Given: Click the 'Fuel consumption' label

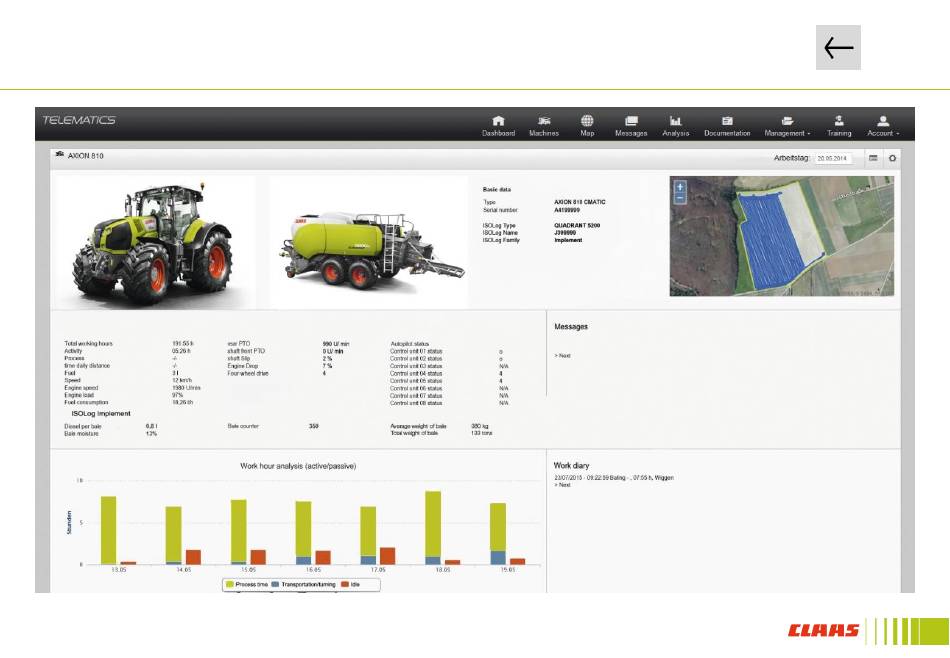Looking at the screenshot, I should tap(86, 402).
